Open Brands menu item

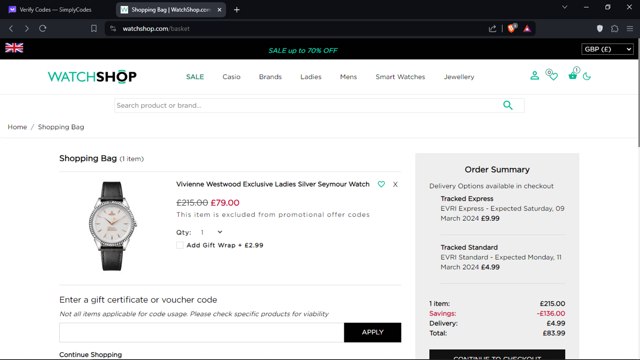tap(270, 77)
